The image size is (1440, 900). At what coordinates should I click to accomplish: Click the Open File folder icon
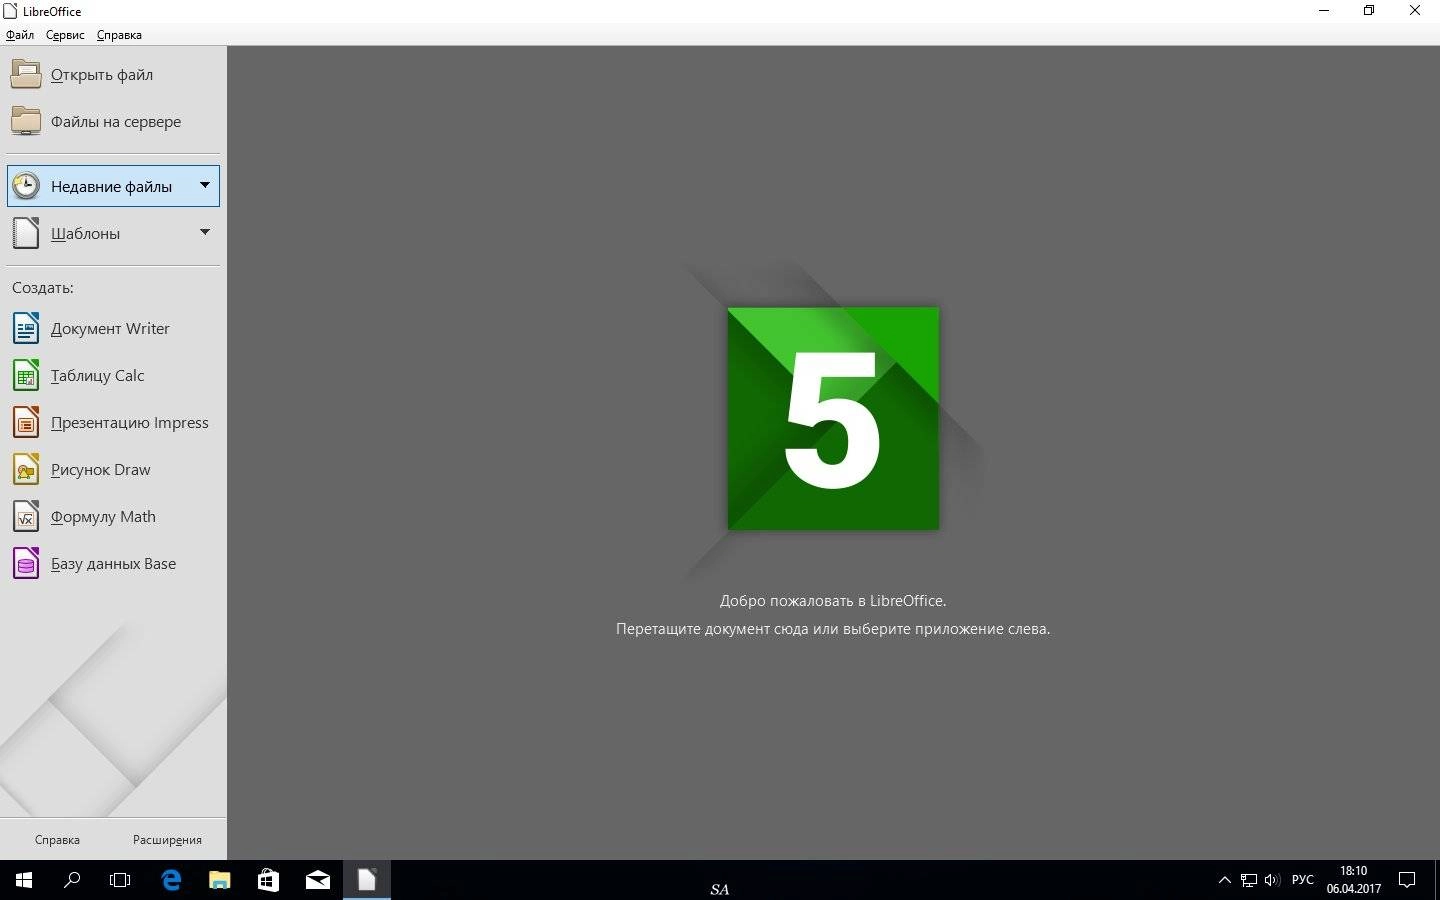26,74
